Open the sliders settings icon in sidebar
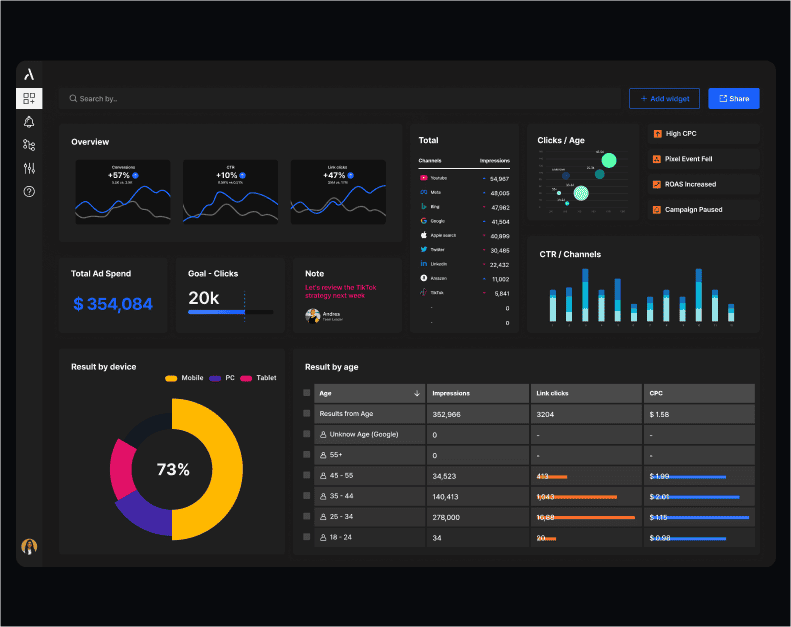The image size is (791, 627). click(x=29, y=168)
